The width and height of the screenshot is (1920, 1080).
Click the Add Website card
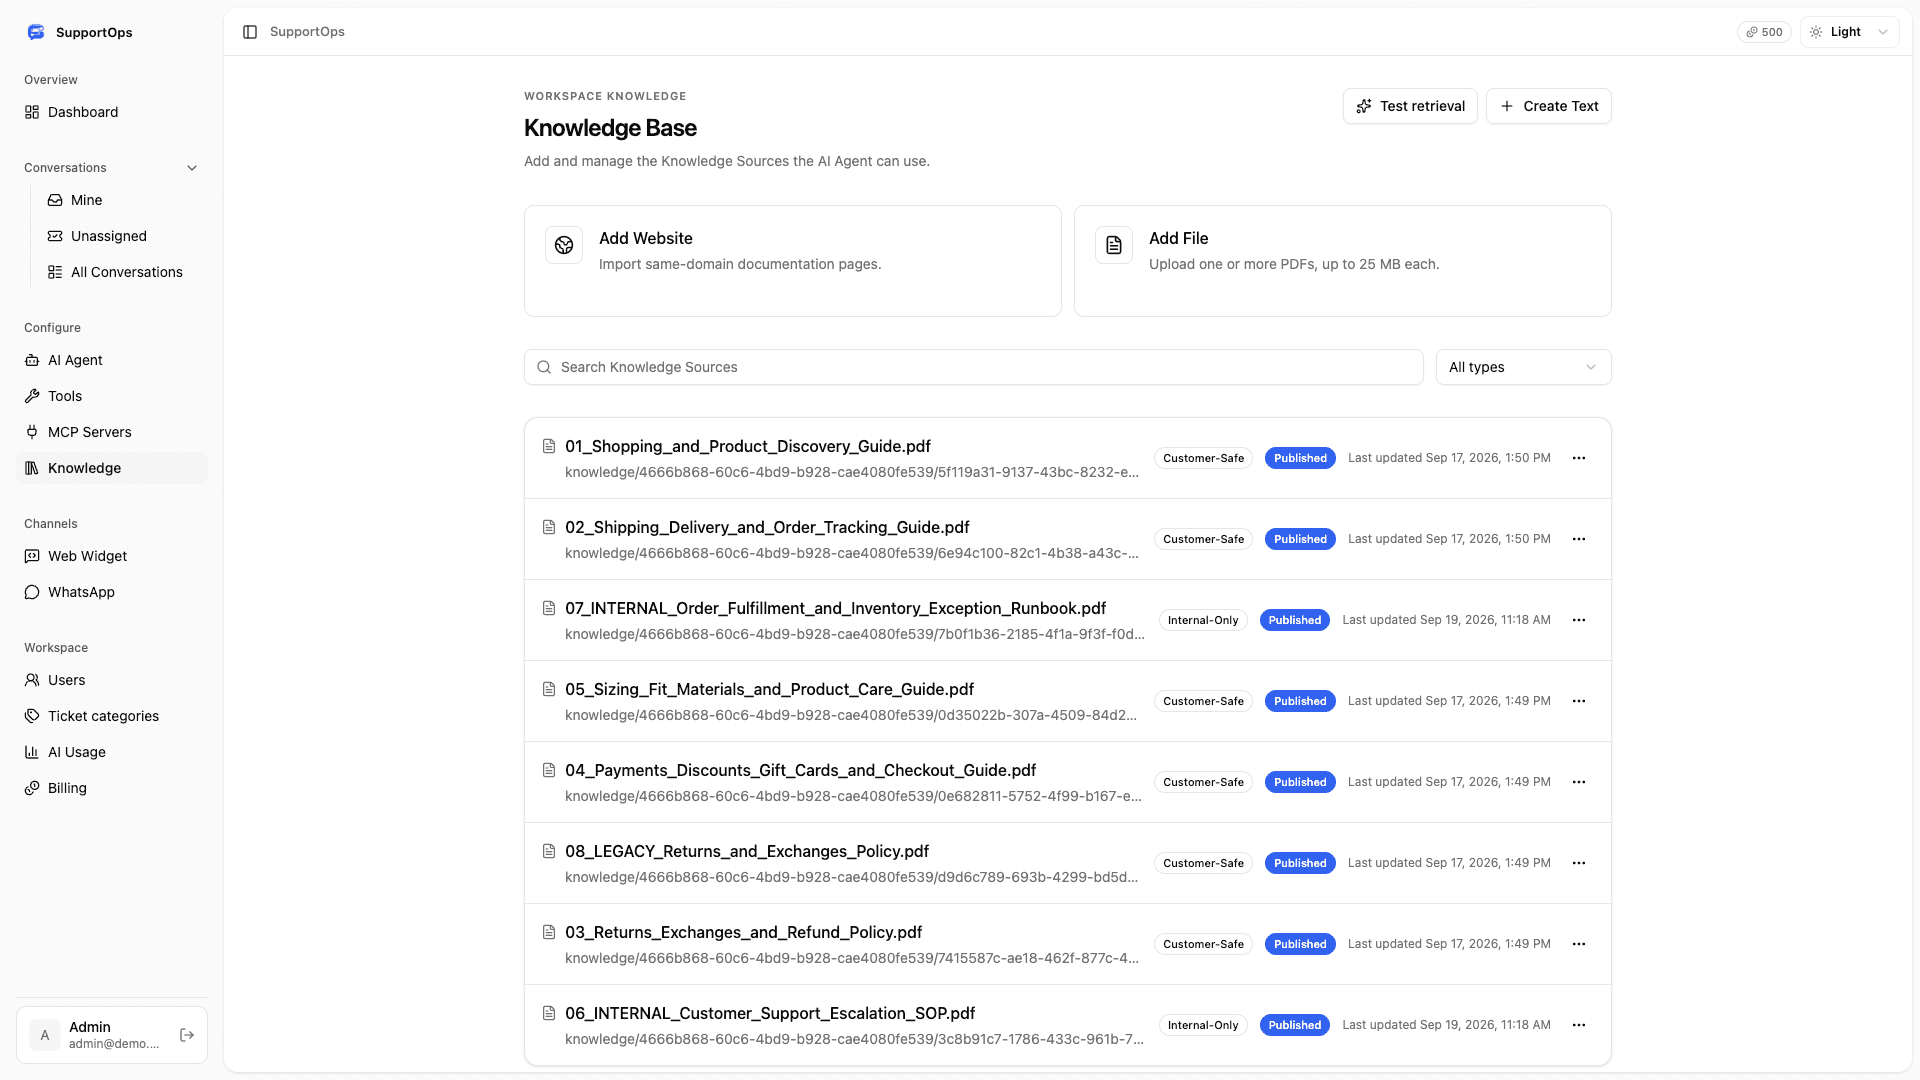click(792, 261)
